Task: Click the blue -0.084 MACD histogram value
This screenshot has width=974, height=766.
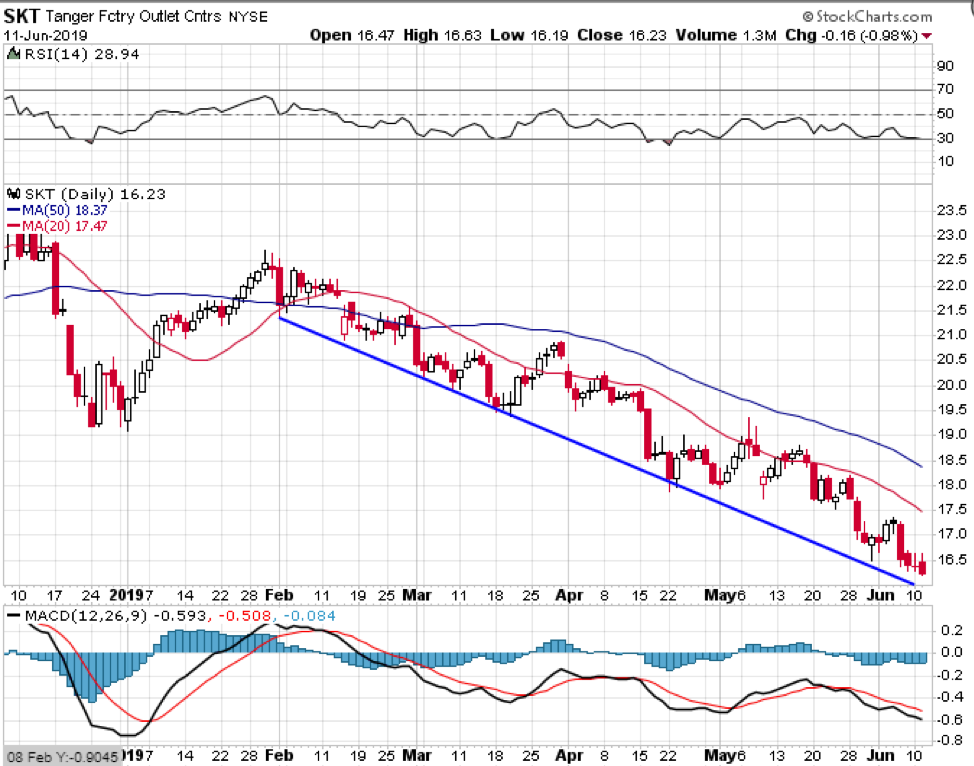Action: pyautogui.click(x=309, y=616)
